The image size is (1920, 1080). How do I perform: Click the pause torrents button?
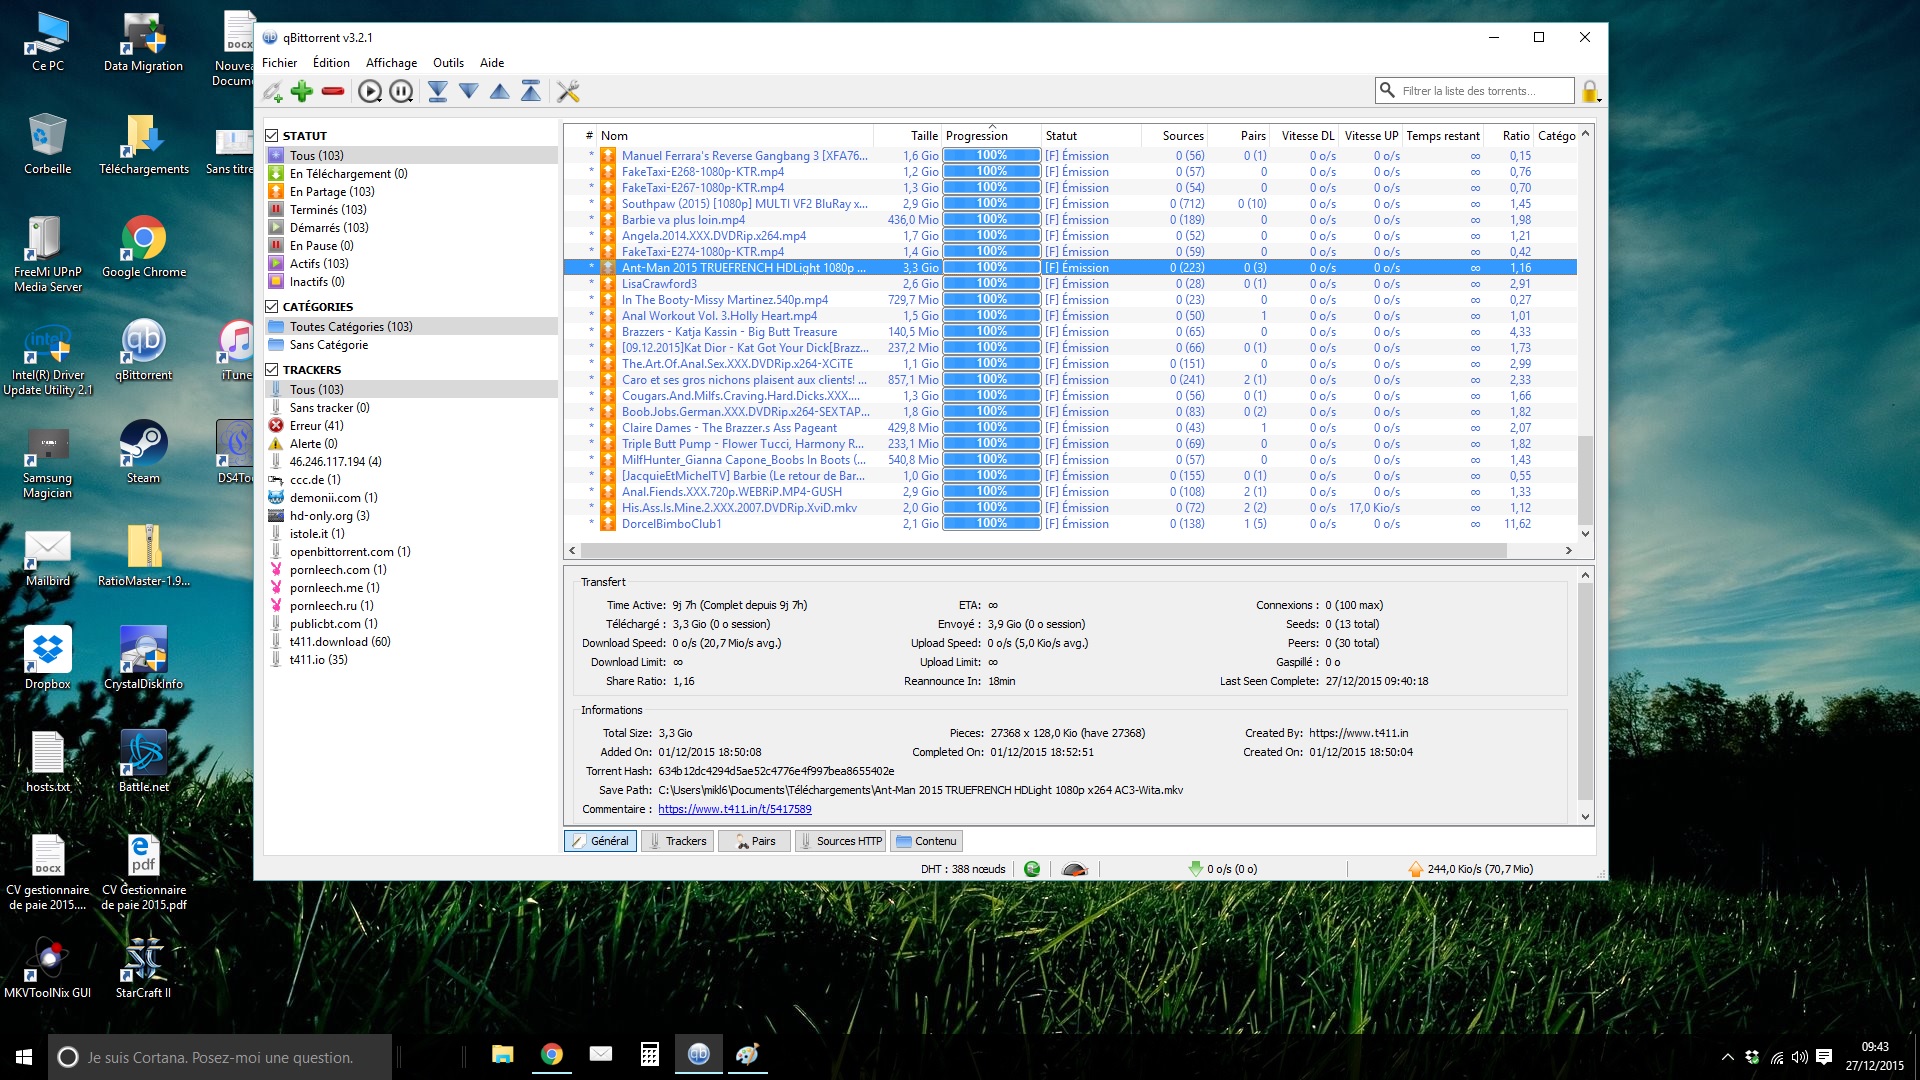point(401,91)
